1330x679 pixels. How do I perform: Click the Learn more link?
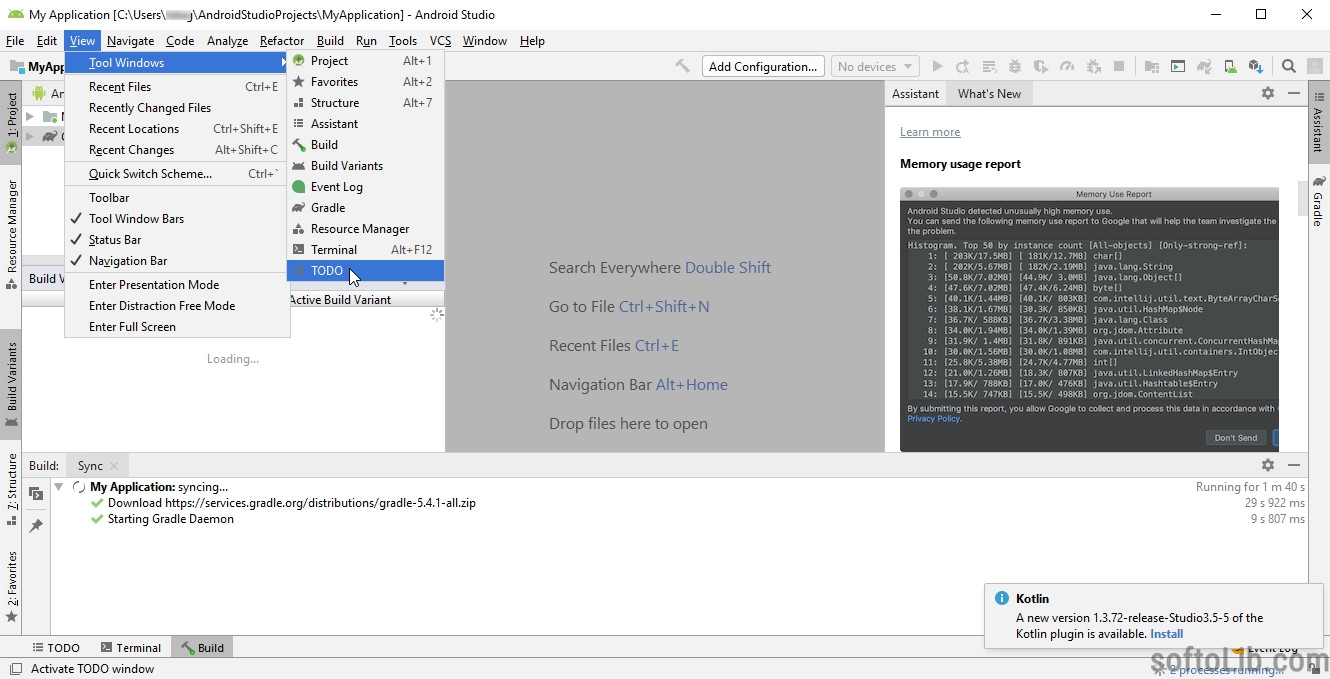tap(930, 132)
